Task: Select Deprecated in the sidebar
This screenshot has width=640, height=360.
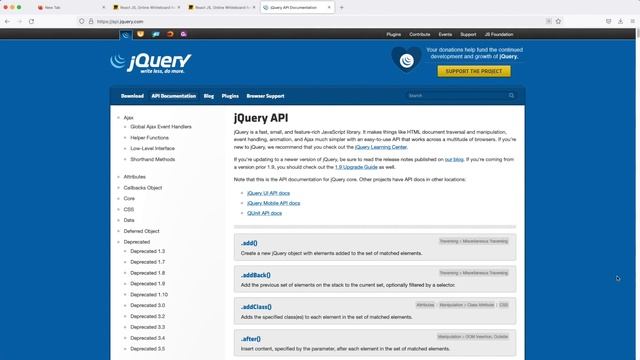Action: click(x=137, y=242)
